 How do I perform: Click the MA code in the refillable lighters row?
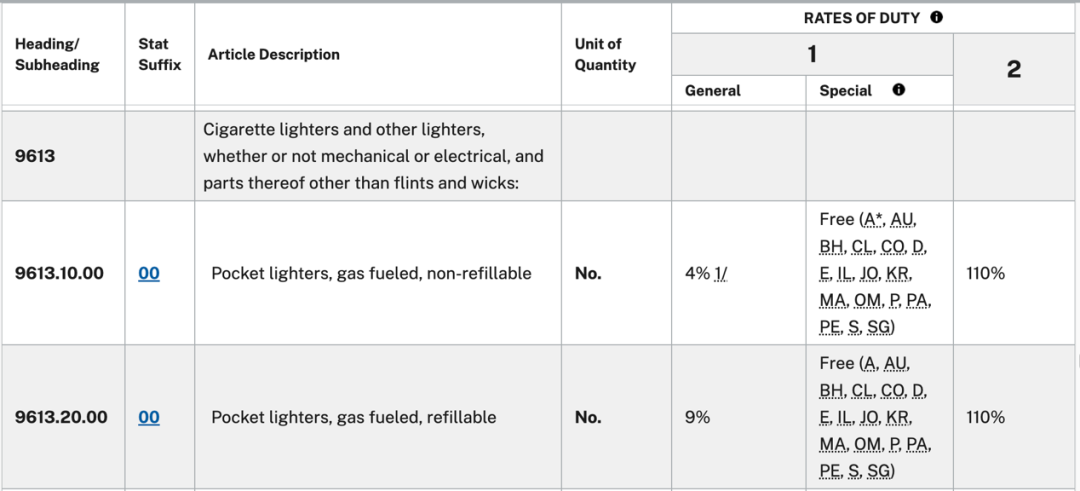[833, 444]
